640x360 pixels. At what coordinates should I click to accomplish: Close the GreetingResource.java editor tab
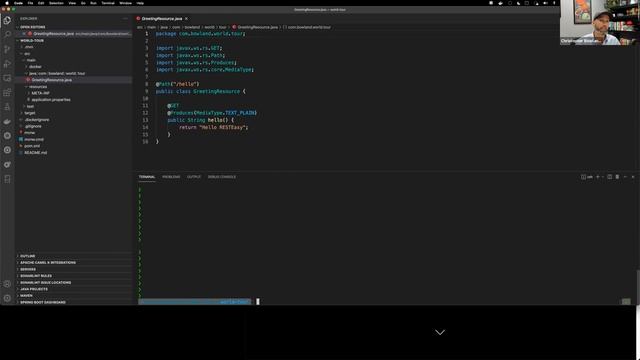(x=187, y=19)
